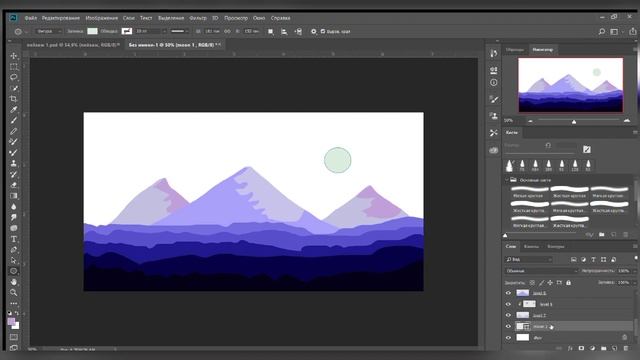This screenshot has height=360, width=640.
Task: Select the Move tool
Action: point(13,56)
